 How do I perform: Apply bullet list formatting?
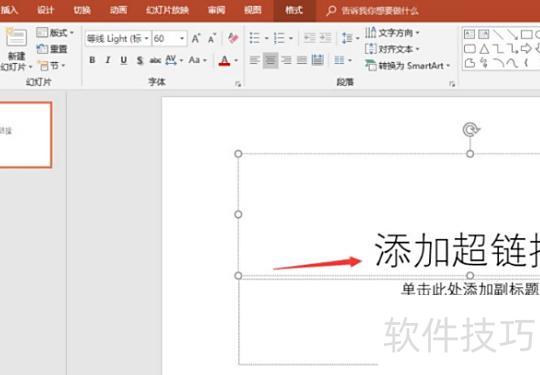coord(255,38)
